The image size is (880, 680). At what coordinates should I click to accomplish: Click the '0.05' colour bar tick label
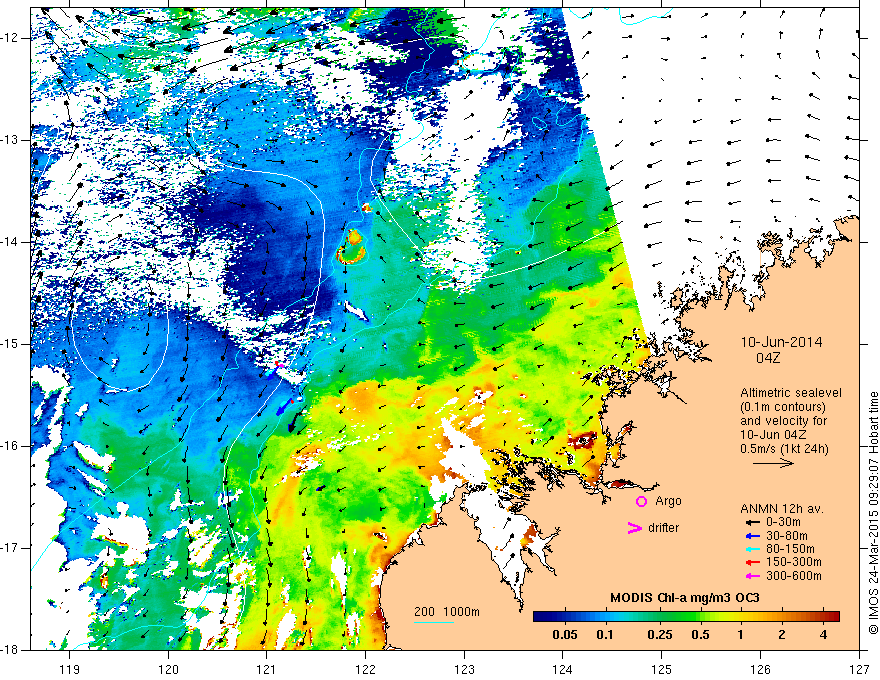[x=565, y=635]
